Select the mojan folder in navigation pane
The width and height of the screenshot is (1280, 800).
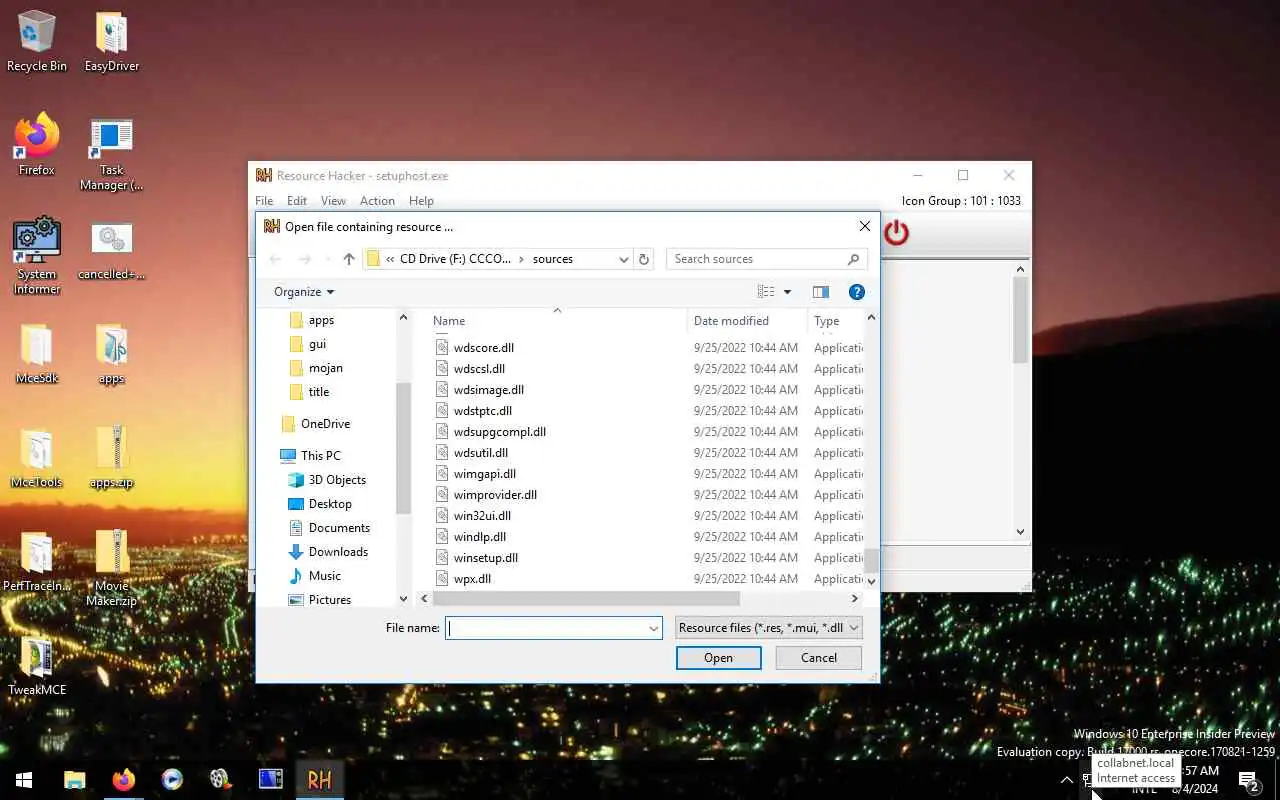click(x=326, y=368)
